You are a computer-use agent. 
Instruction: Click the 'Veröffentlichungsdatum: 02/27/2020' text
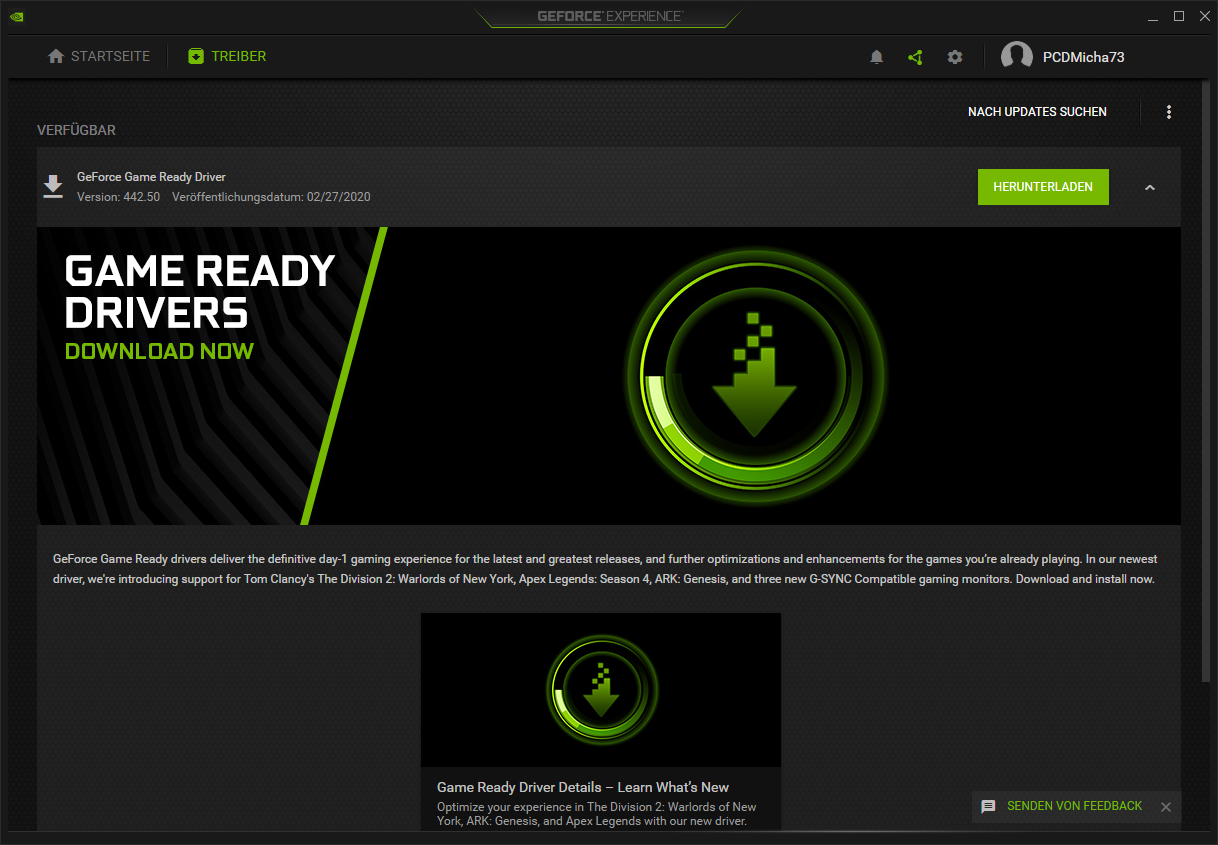click(271, 197)
